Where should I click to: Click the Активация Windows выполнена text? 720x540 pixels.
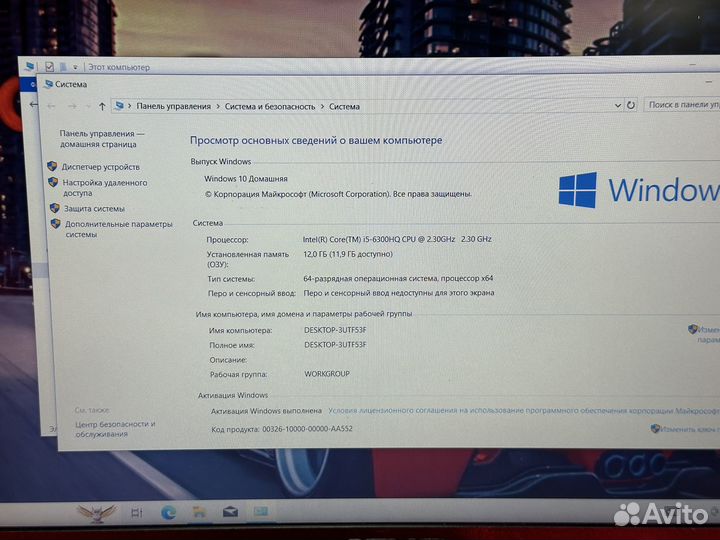[266, 411]
